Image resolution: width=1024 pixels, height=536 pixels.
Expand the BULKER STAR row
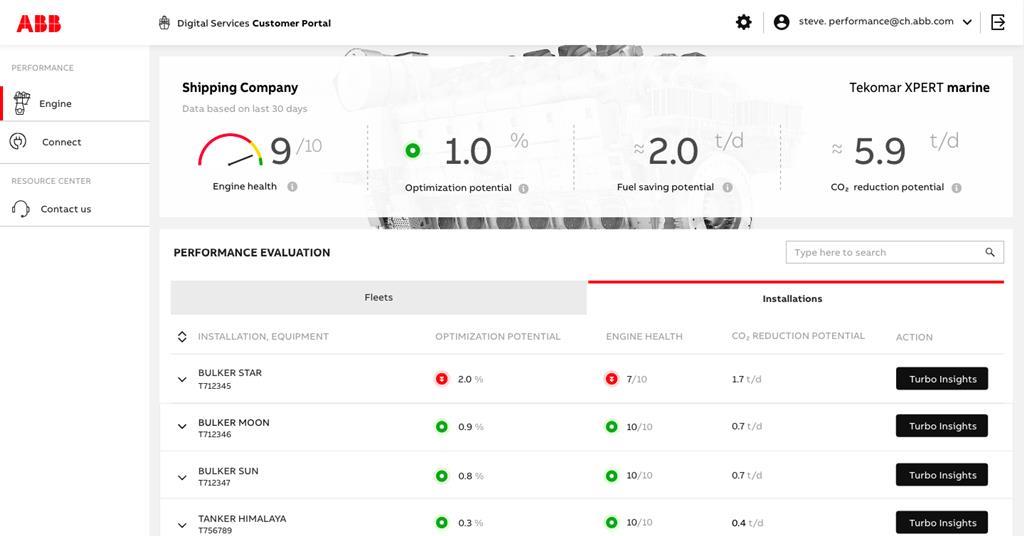[182, 379]
